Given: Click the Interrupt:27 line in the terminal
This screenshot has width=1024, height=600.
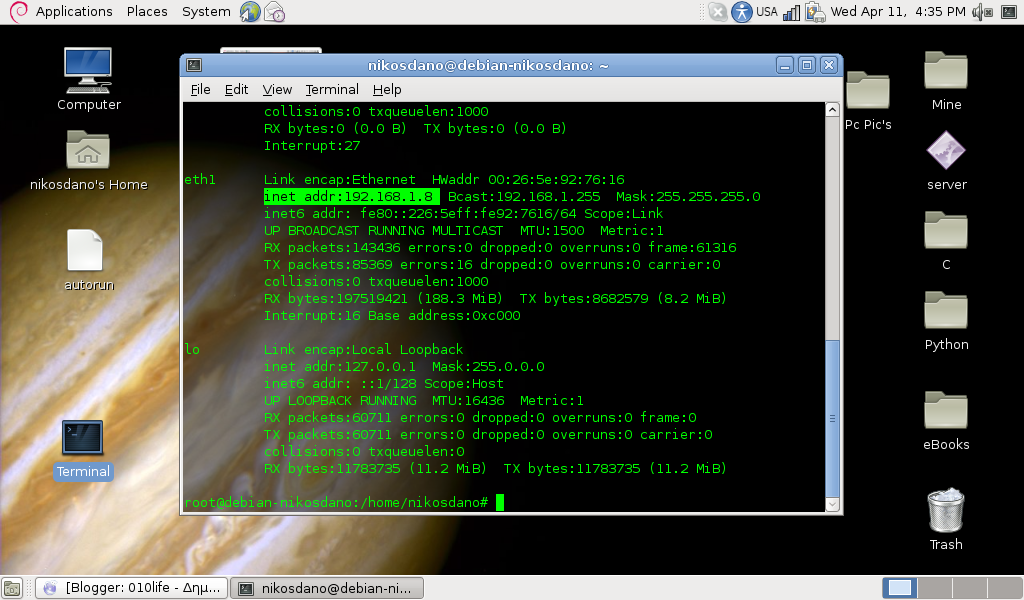Looking at the screenshot, I should point(312,146).
